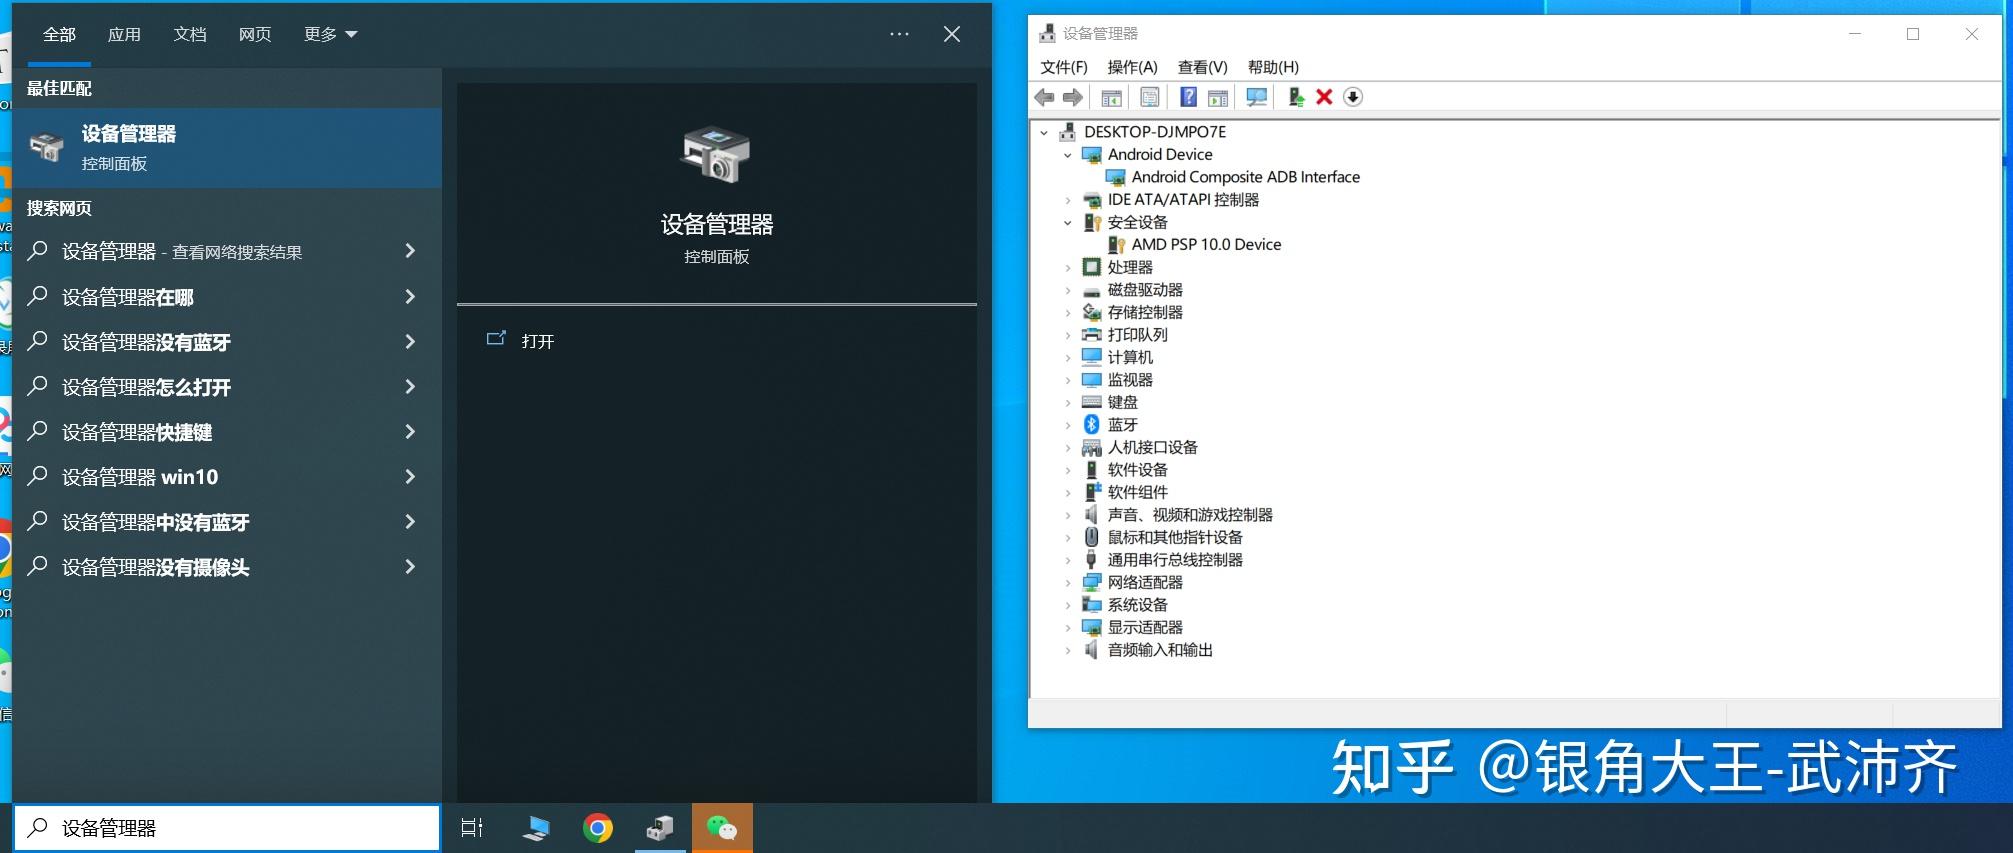Screen dimensions: 2013x853
Task: Expand arrow for 设备管理器中没有蓝牙 suggestion
Action: [409, 522]
